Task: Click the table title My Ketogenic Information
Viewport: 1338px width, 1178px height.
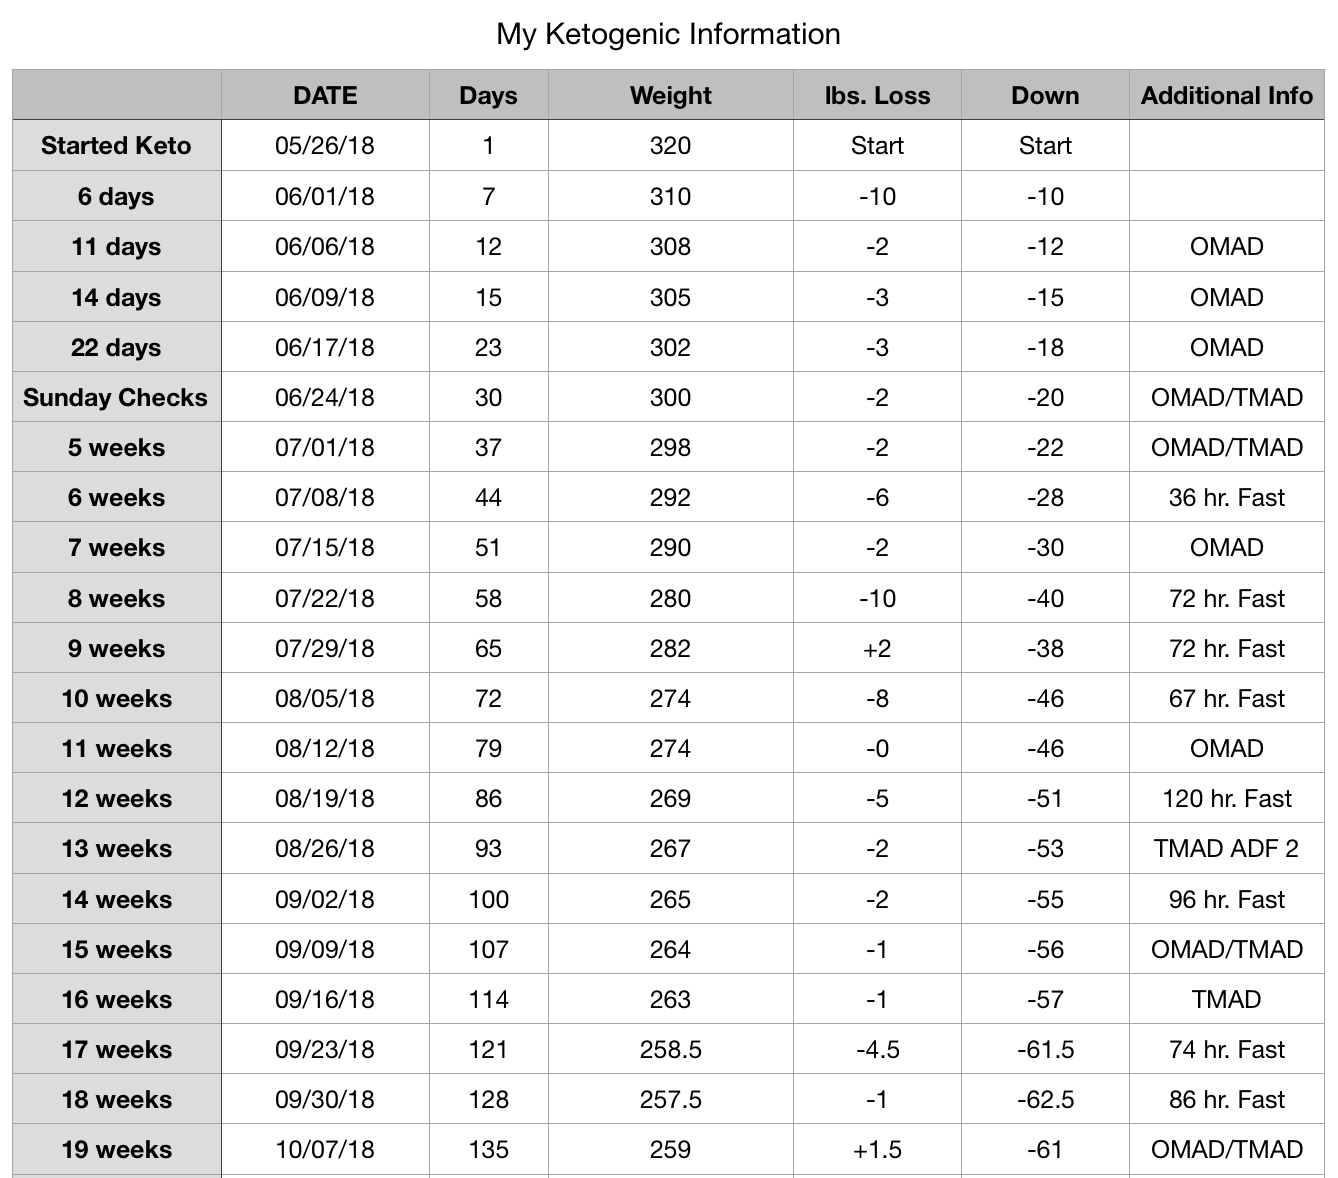Action: coord(668,34)
